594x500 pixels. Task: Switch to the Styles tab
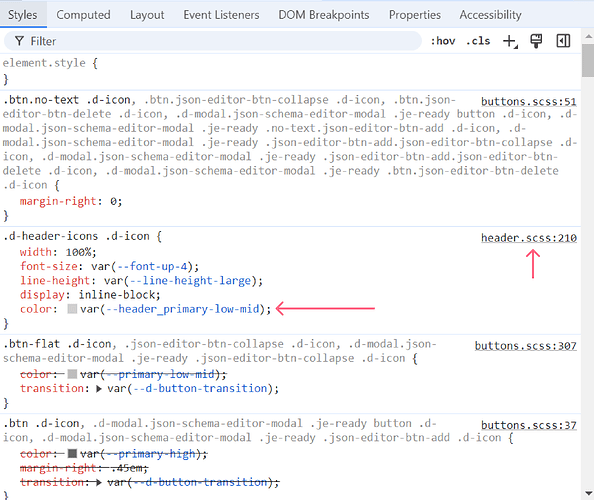pyautogui.click(x=23, y=15)
